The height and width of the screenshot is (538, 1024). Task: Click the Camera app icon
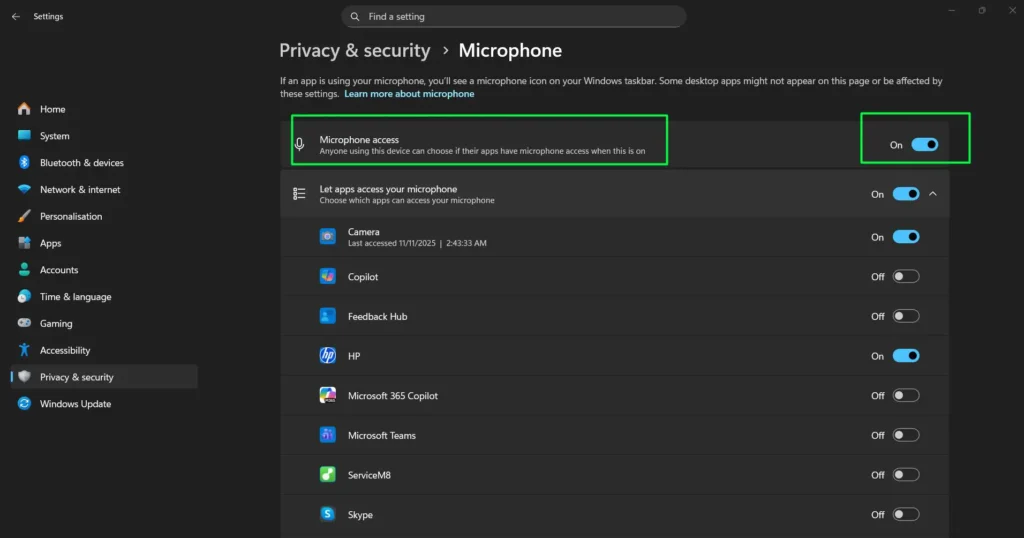(x=328, y=236)
